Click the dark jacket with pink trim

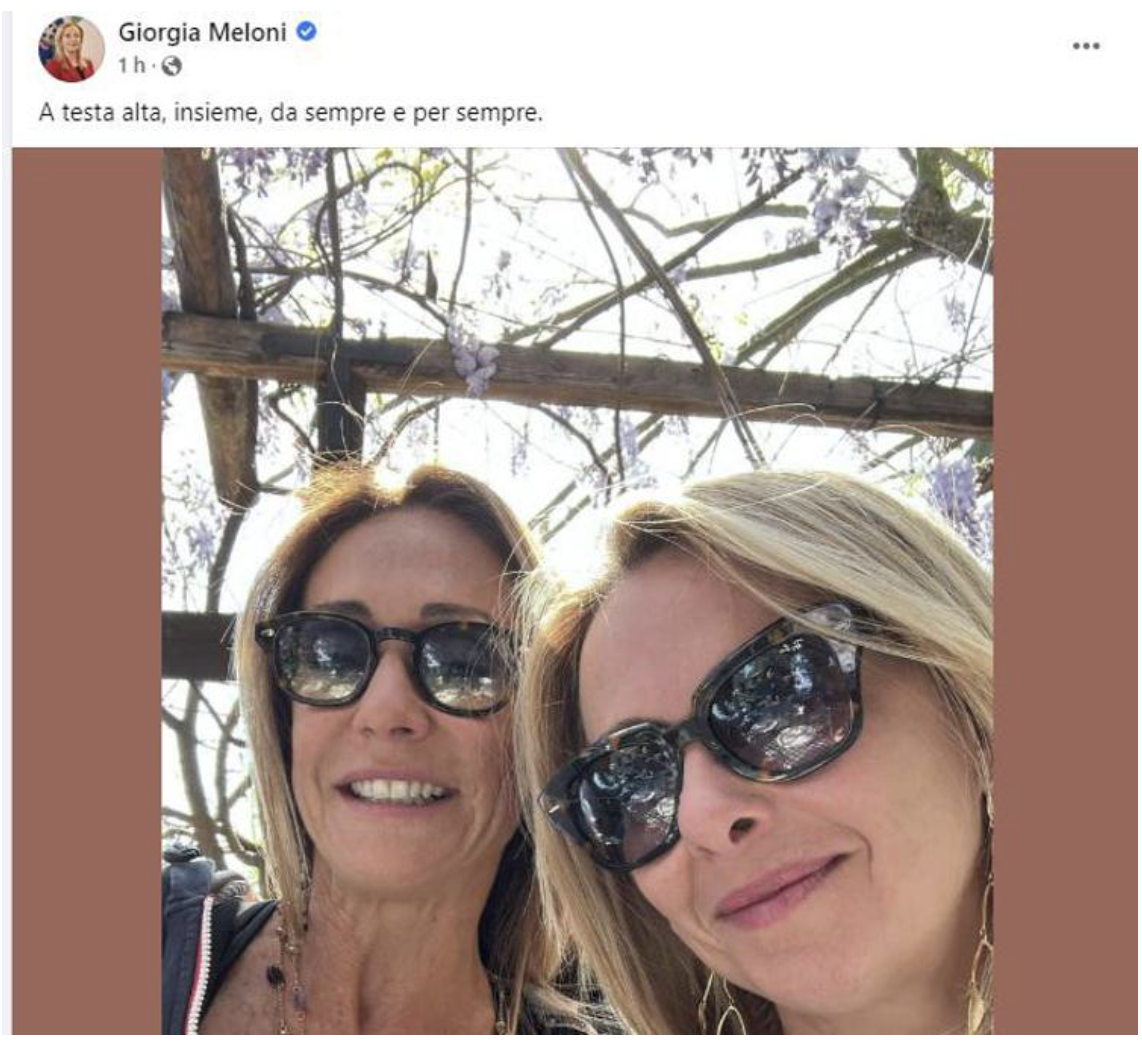[197, 947]
